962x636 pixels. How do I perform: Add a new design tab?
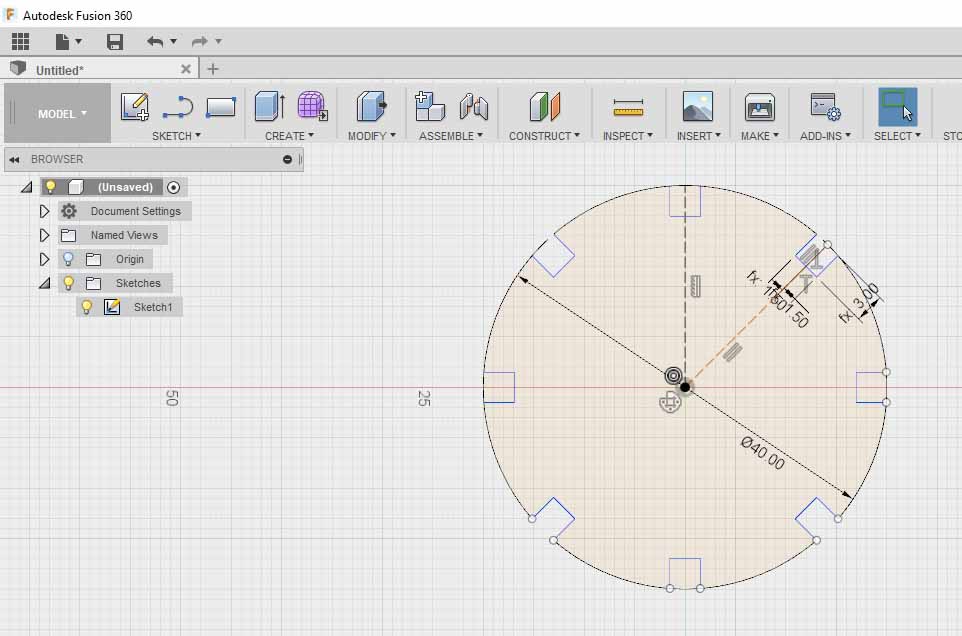[212, 69]
